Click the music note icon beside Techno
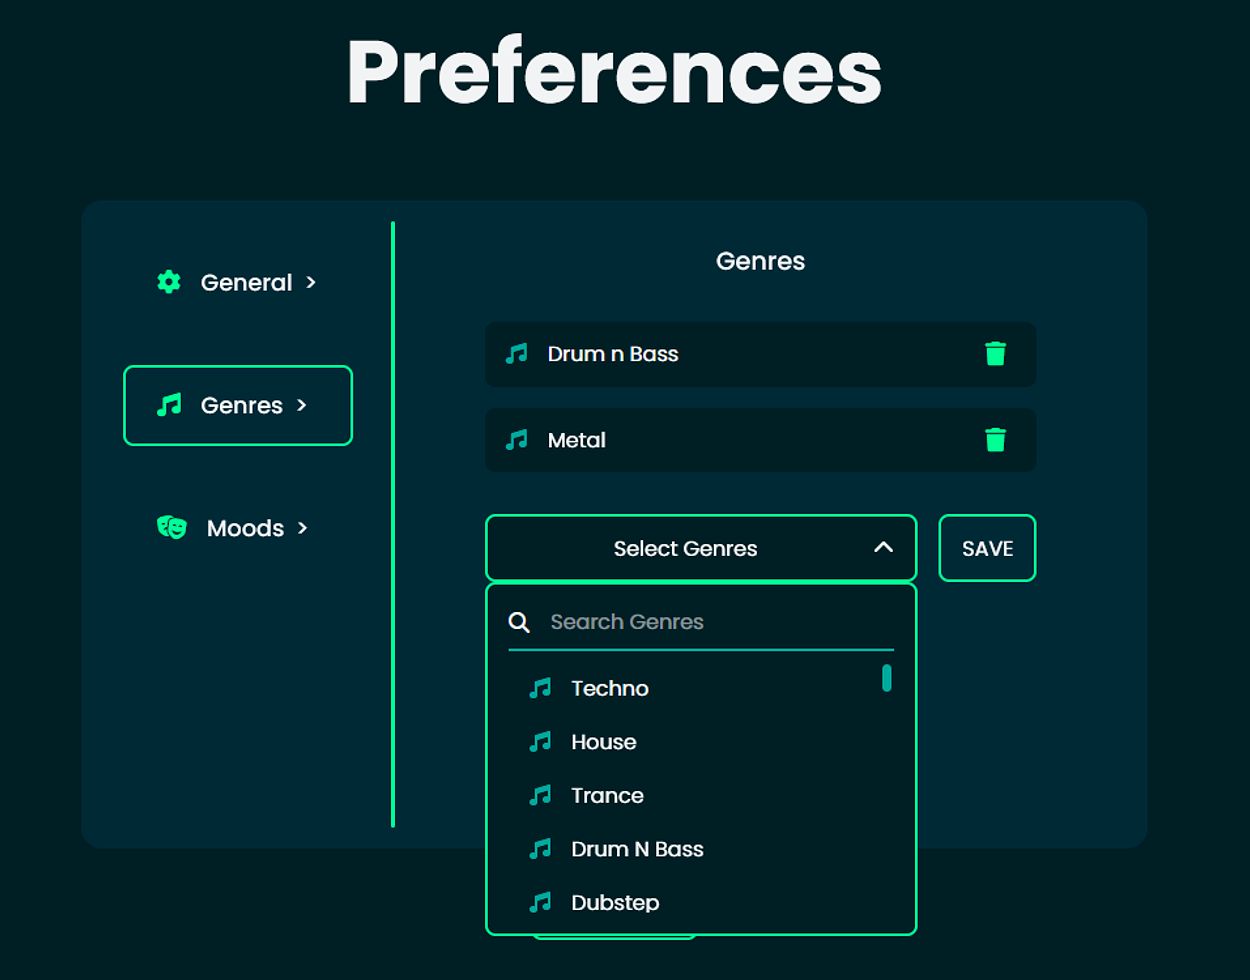The image size is (1250, 980). point(540,688)
